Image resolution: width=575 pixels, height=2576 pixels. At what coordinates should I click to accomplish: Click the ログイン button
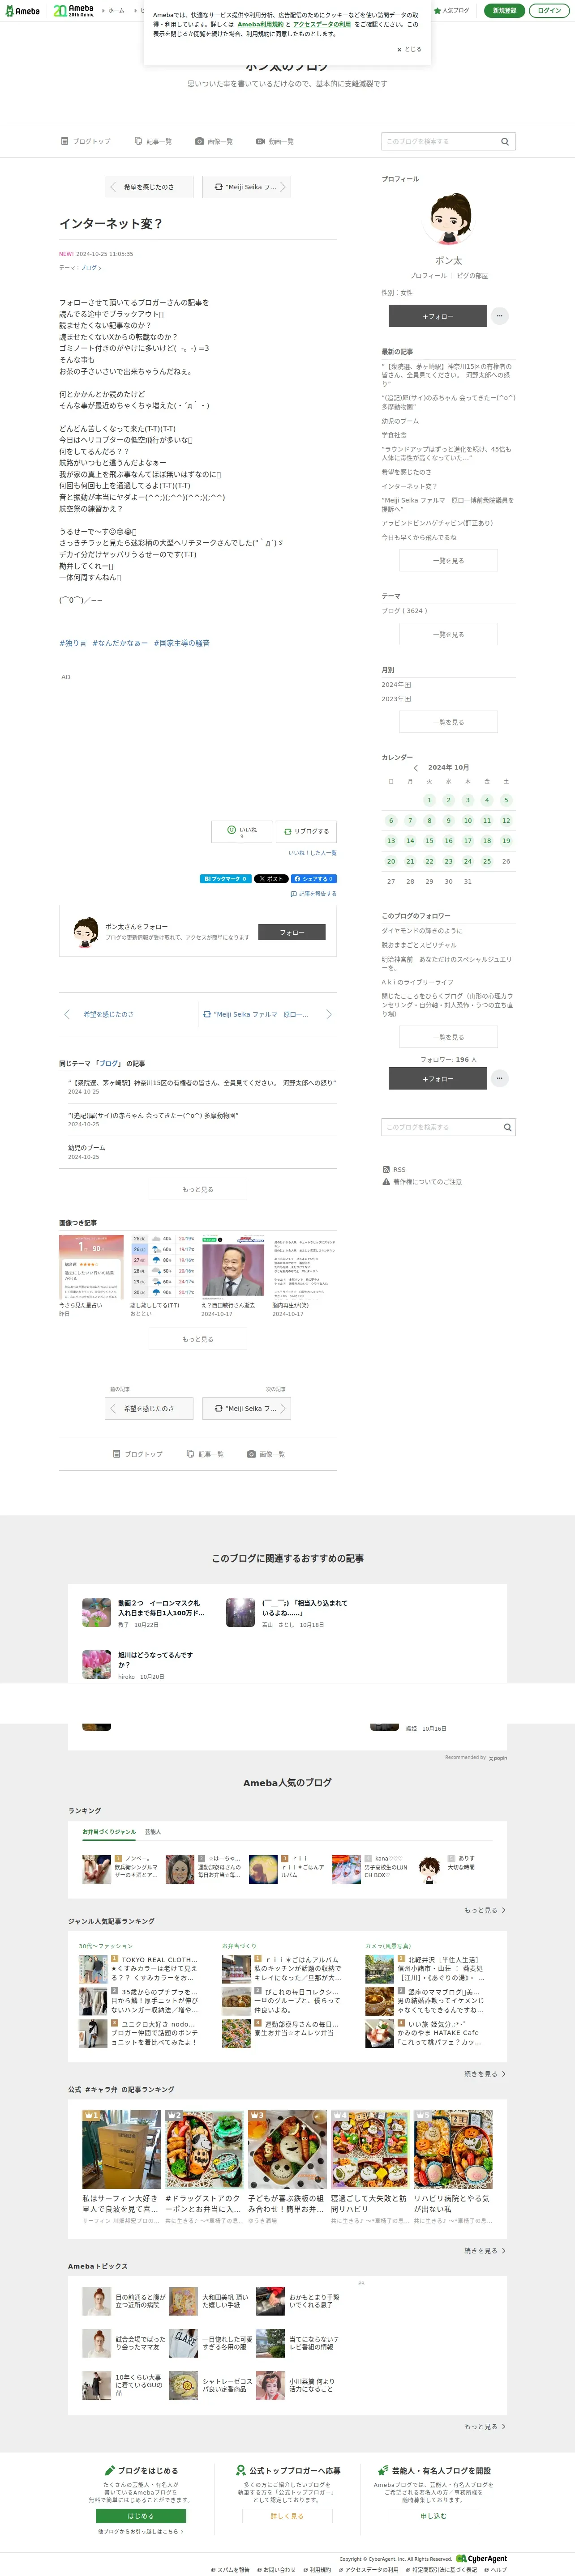tap(549, 10)
